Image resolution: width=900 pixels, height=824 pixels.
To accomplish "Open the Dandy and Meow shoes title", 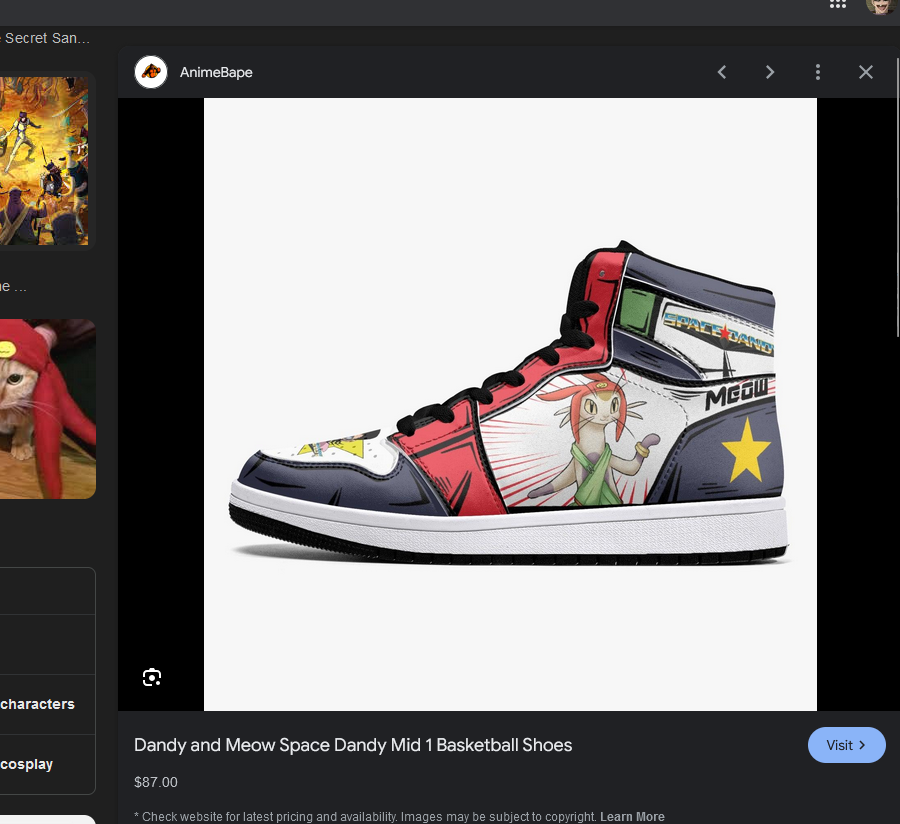I will tap(353, 745).
